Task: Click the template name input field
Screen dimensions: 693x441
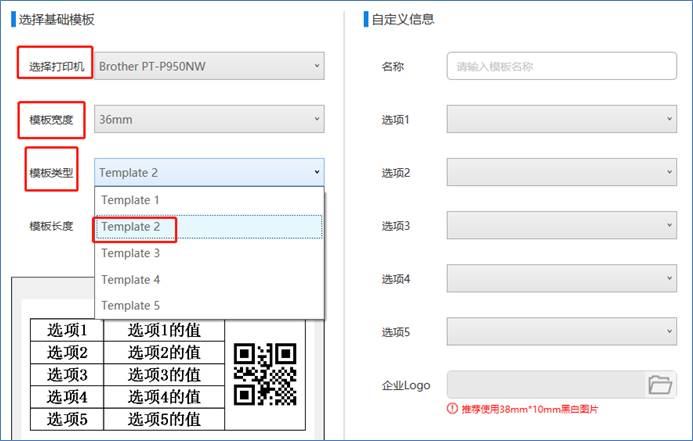Action: pos(562,66)
